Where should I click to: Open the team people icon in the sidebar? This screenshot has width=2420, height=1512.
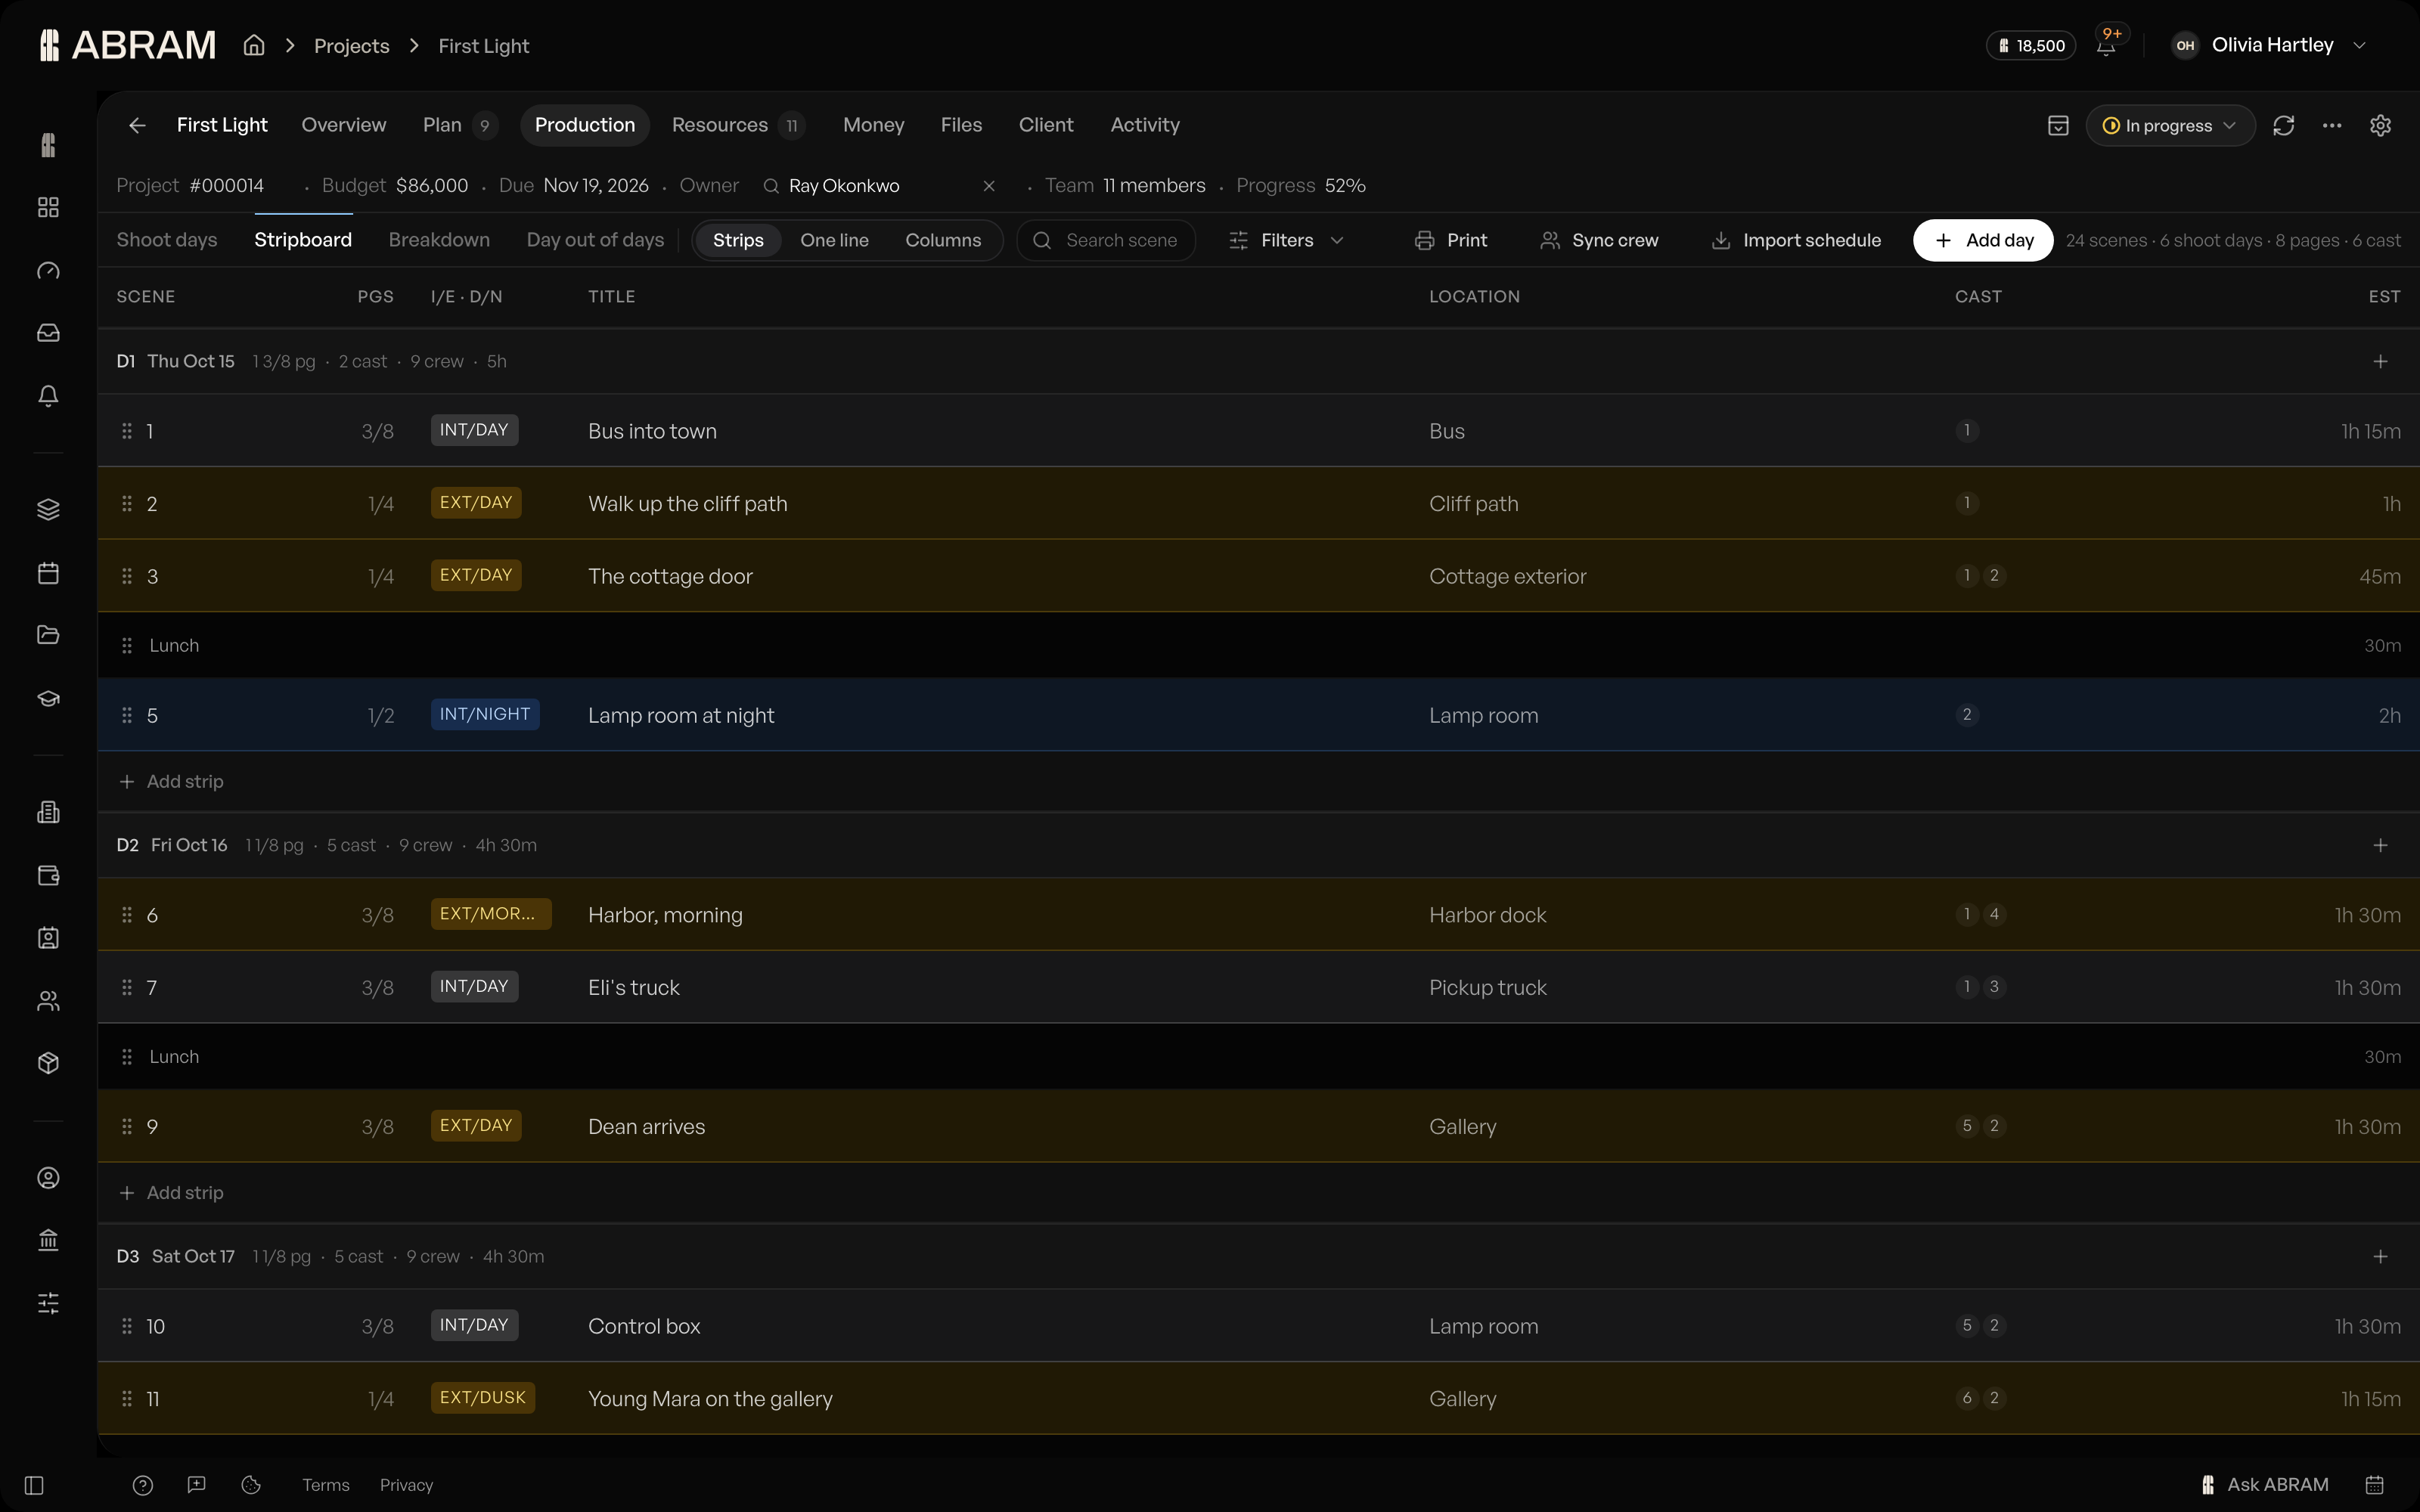(x=48, y=1001)
